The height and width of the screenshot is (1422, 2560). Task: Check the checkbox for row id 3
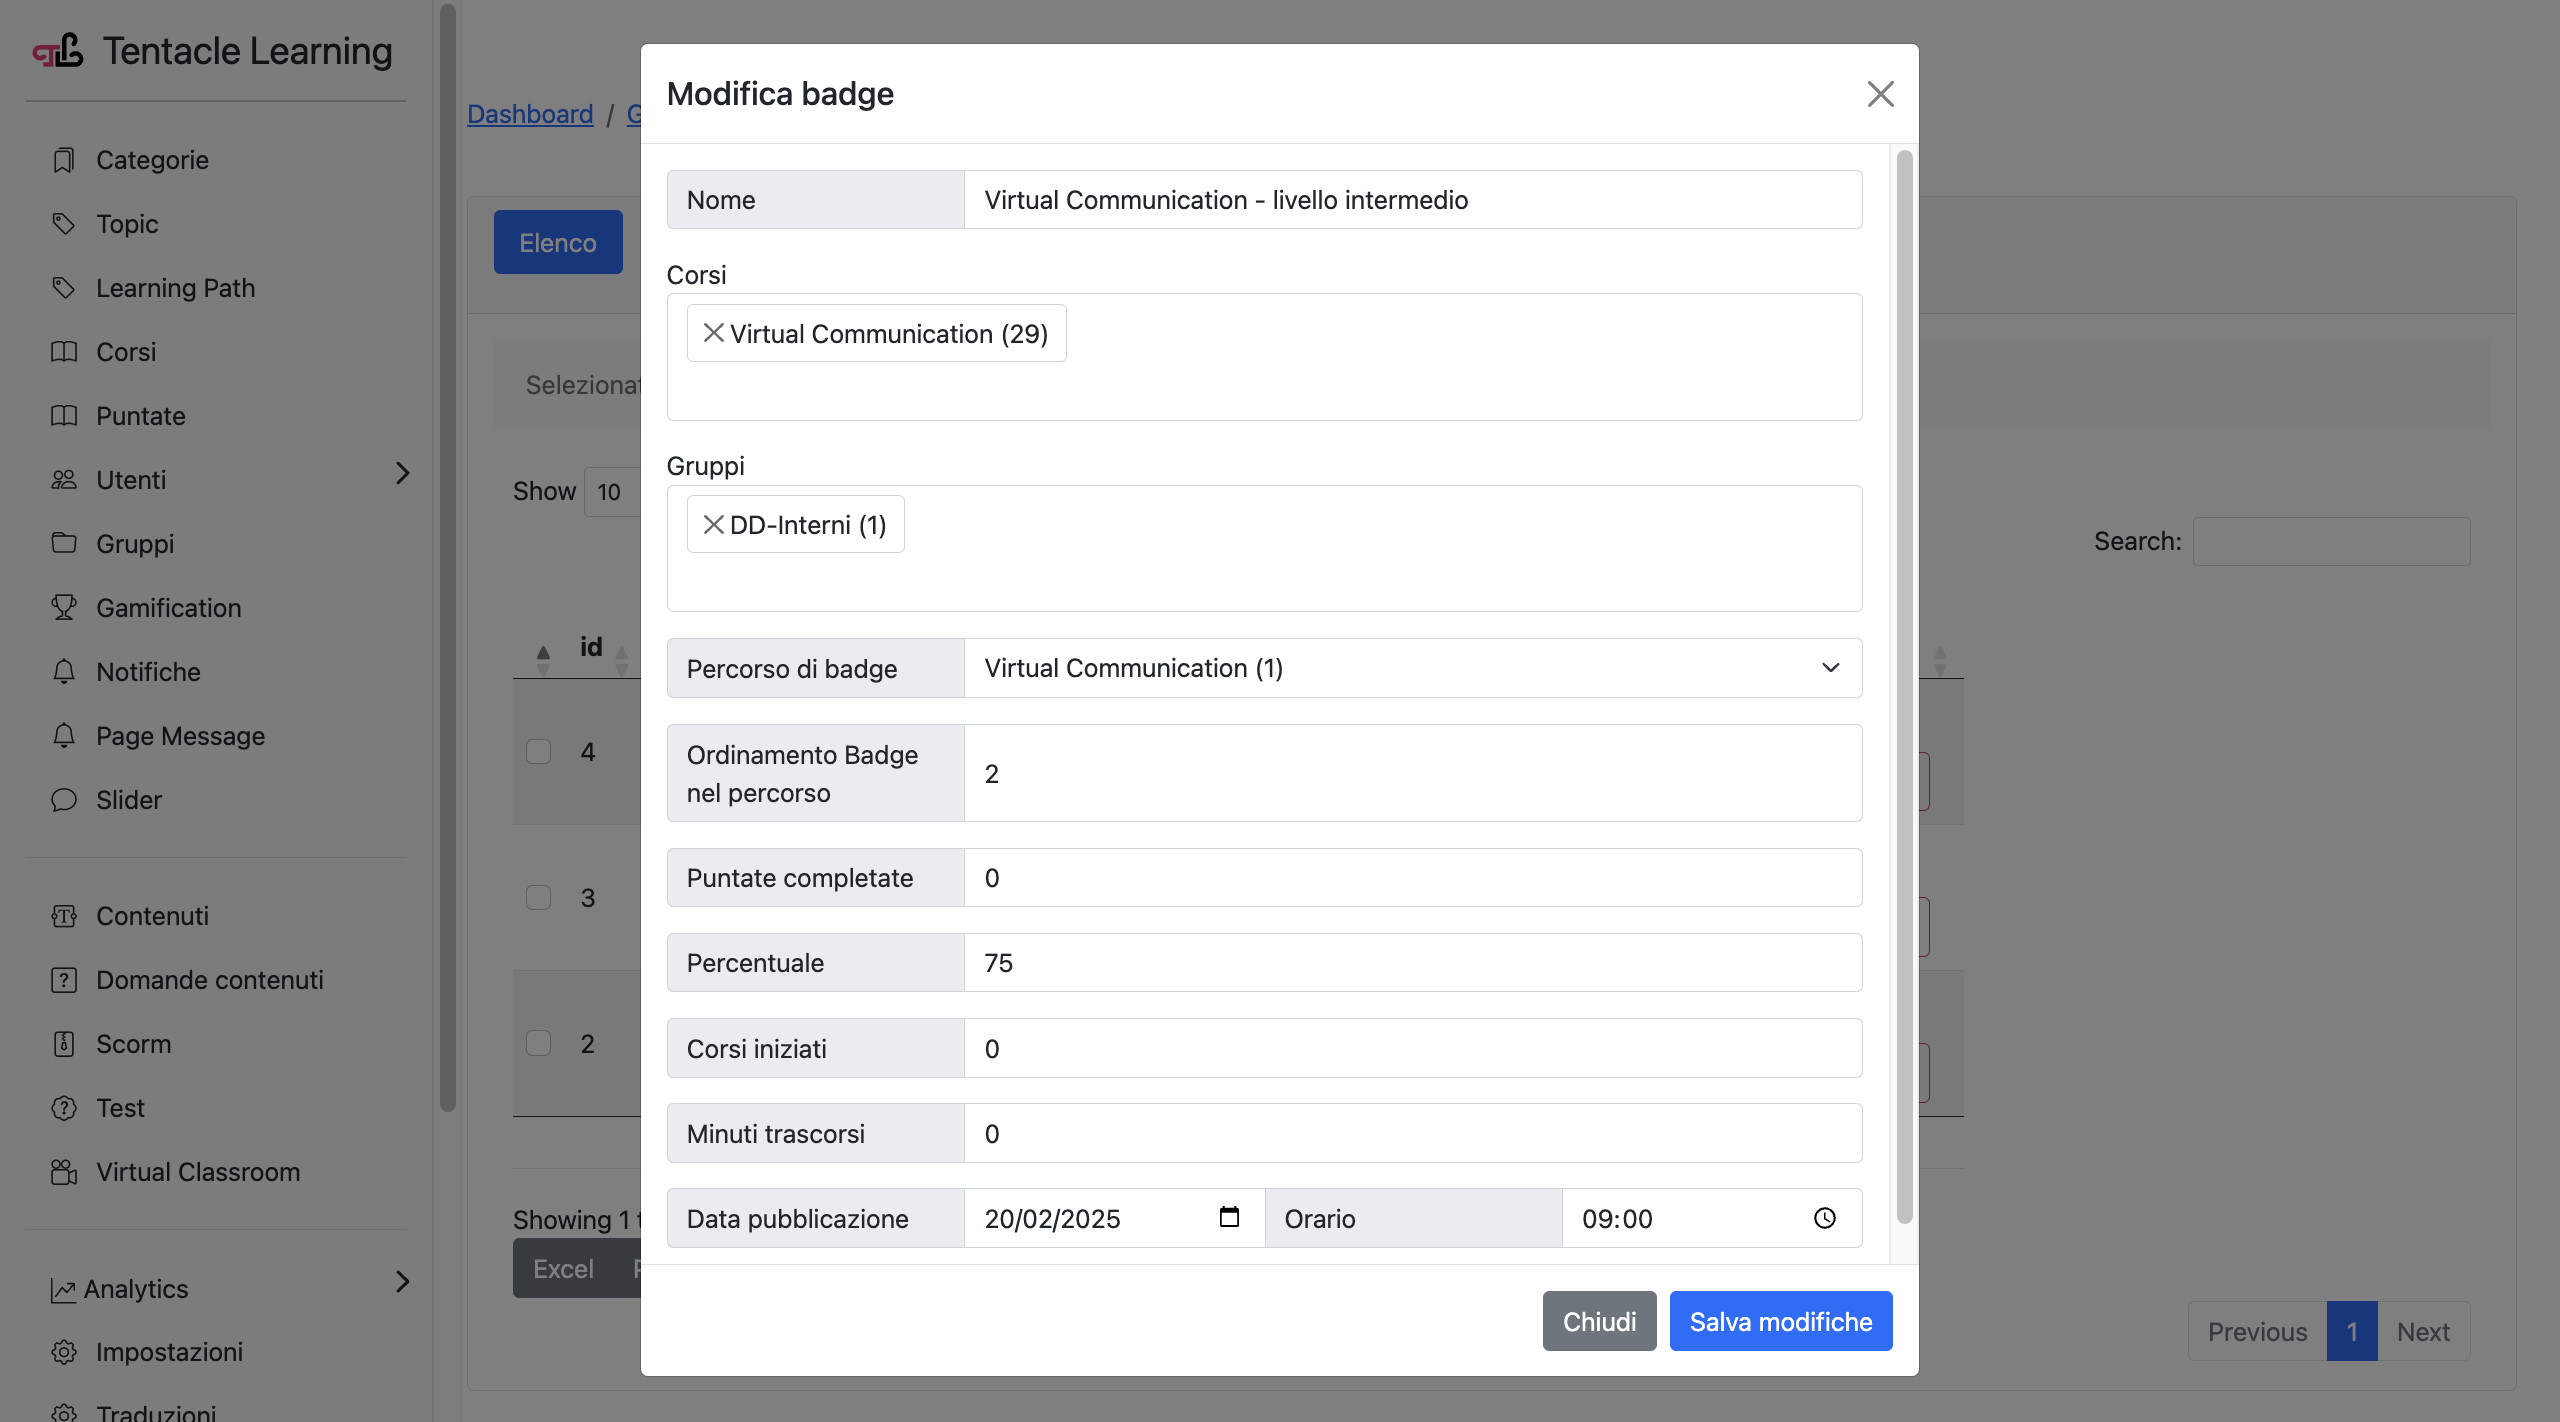coord(539,897)
